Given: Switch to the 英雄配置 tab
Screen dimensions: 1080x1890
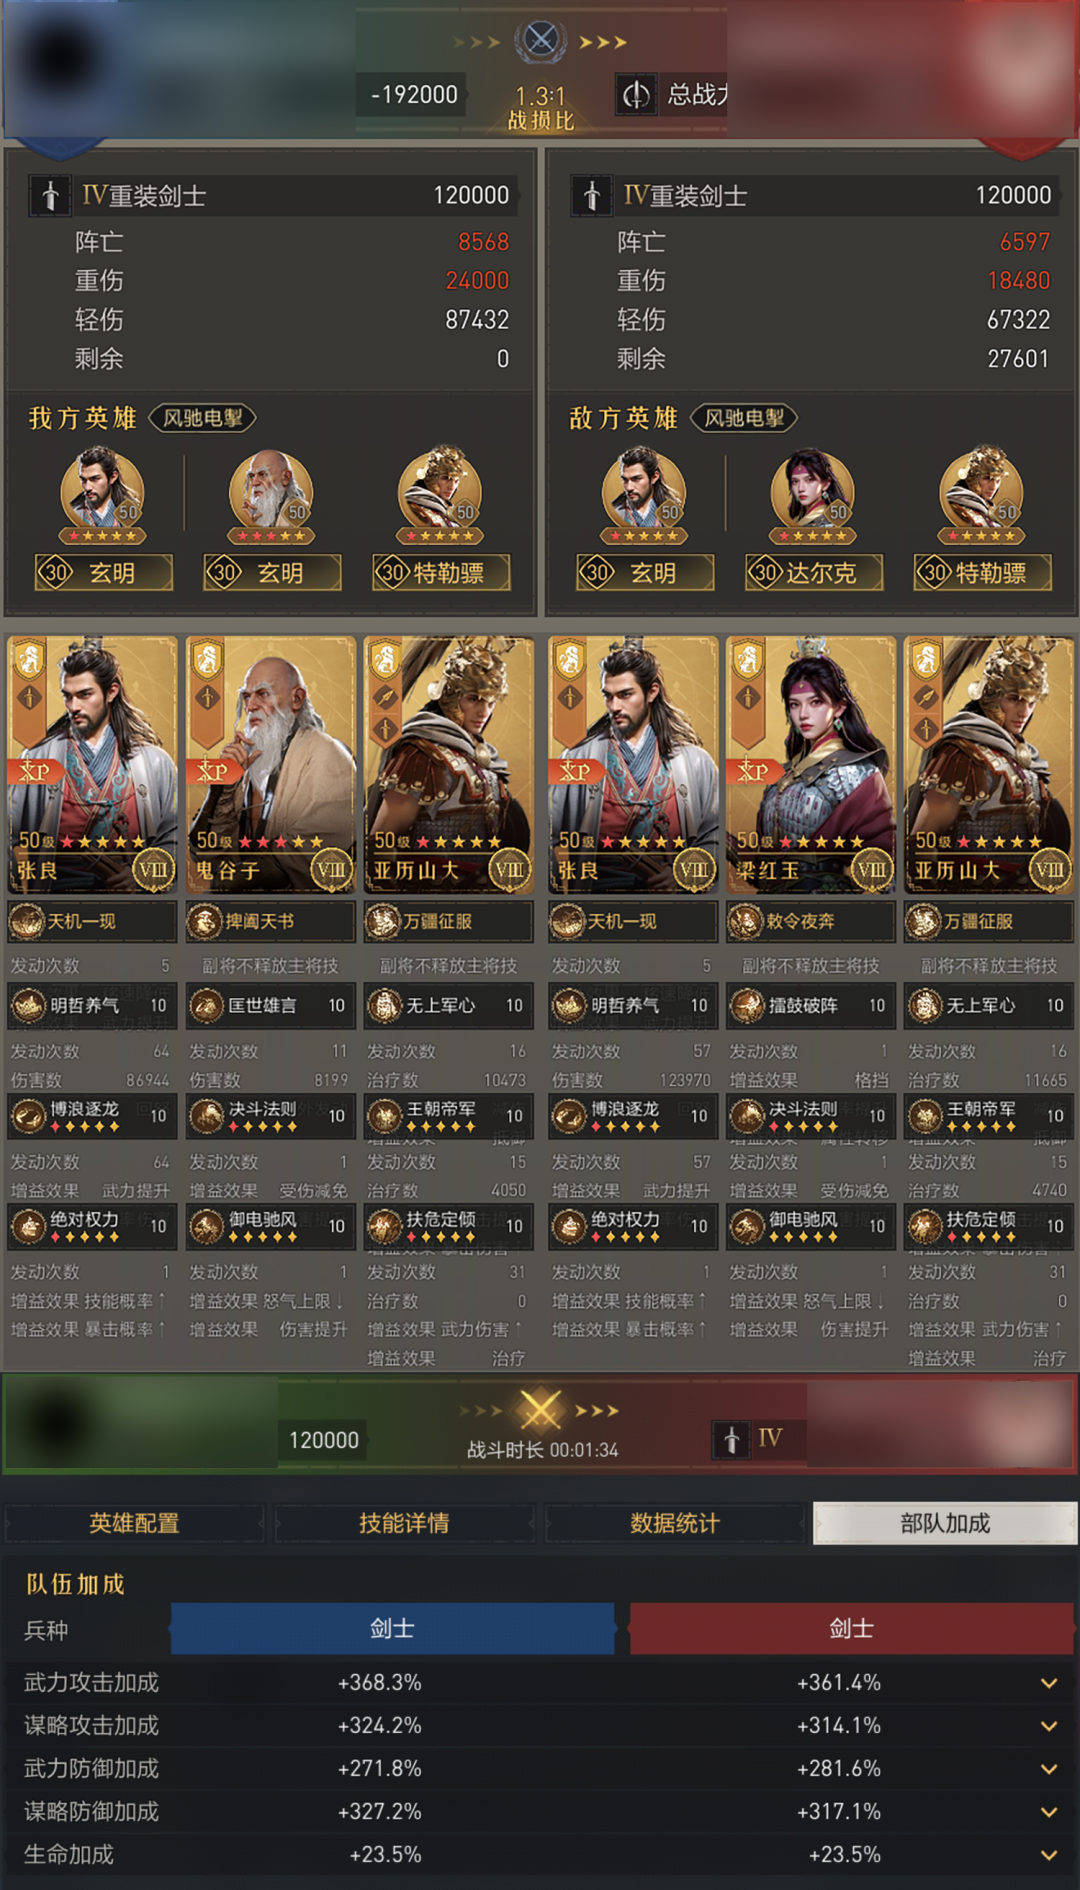Looking at the screenshot, I should pyautogui.click(x=134, y=1523).
